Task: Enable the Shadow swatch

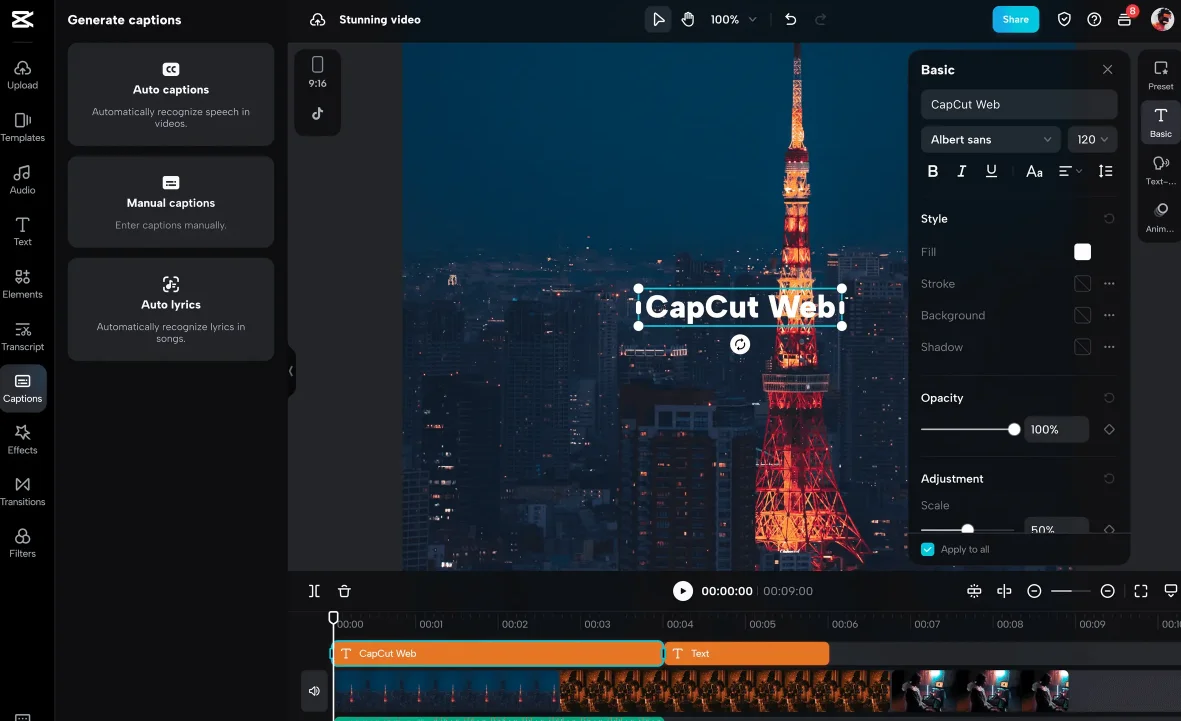Action: tap(1082, 347)
